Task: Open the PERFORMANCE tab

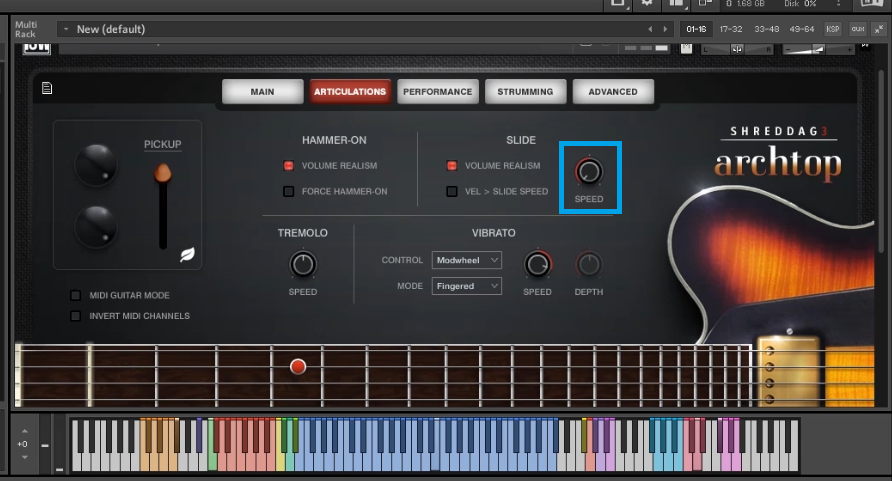Action: (437, 92)
